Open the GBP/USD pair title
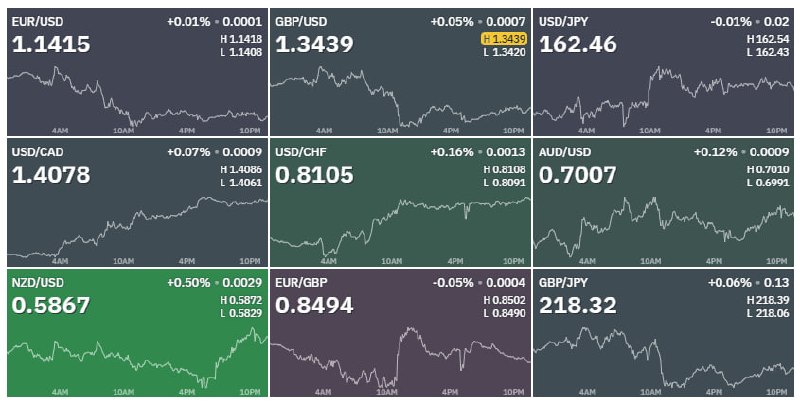 301,22
